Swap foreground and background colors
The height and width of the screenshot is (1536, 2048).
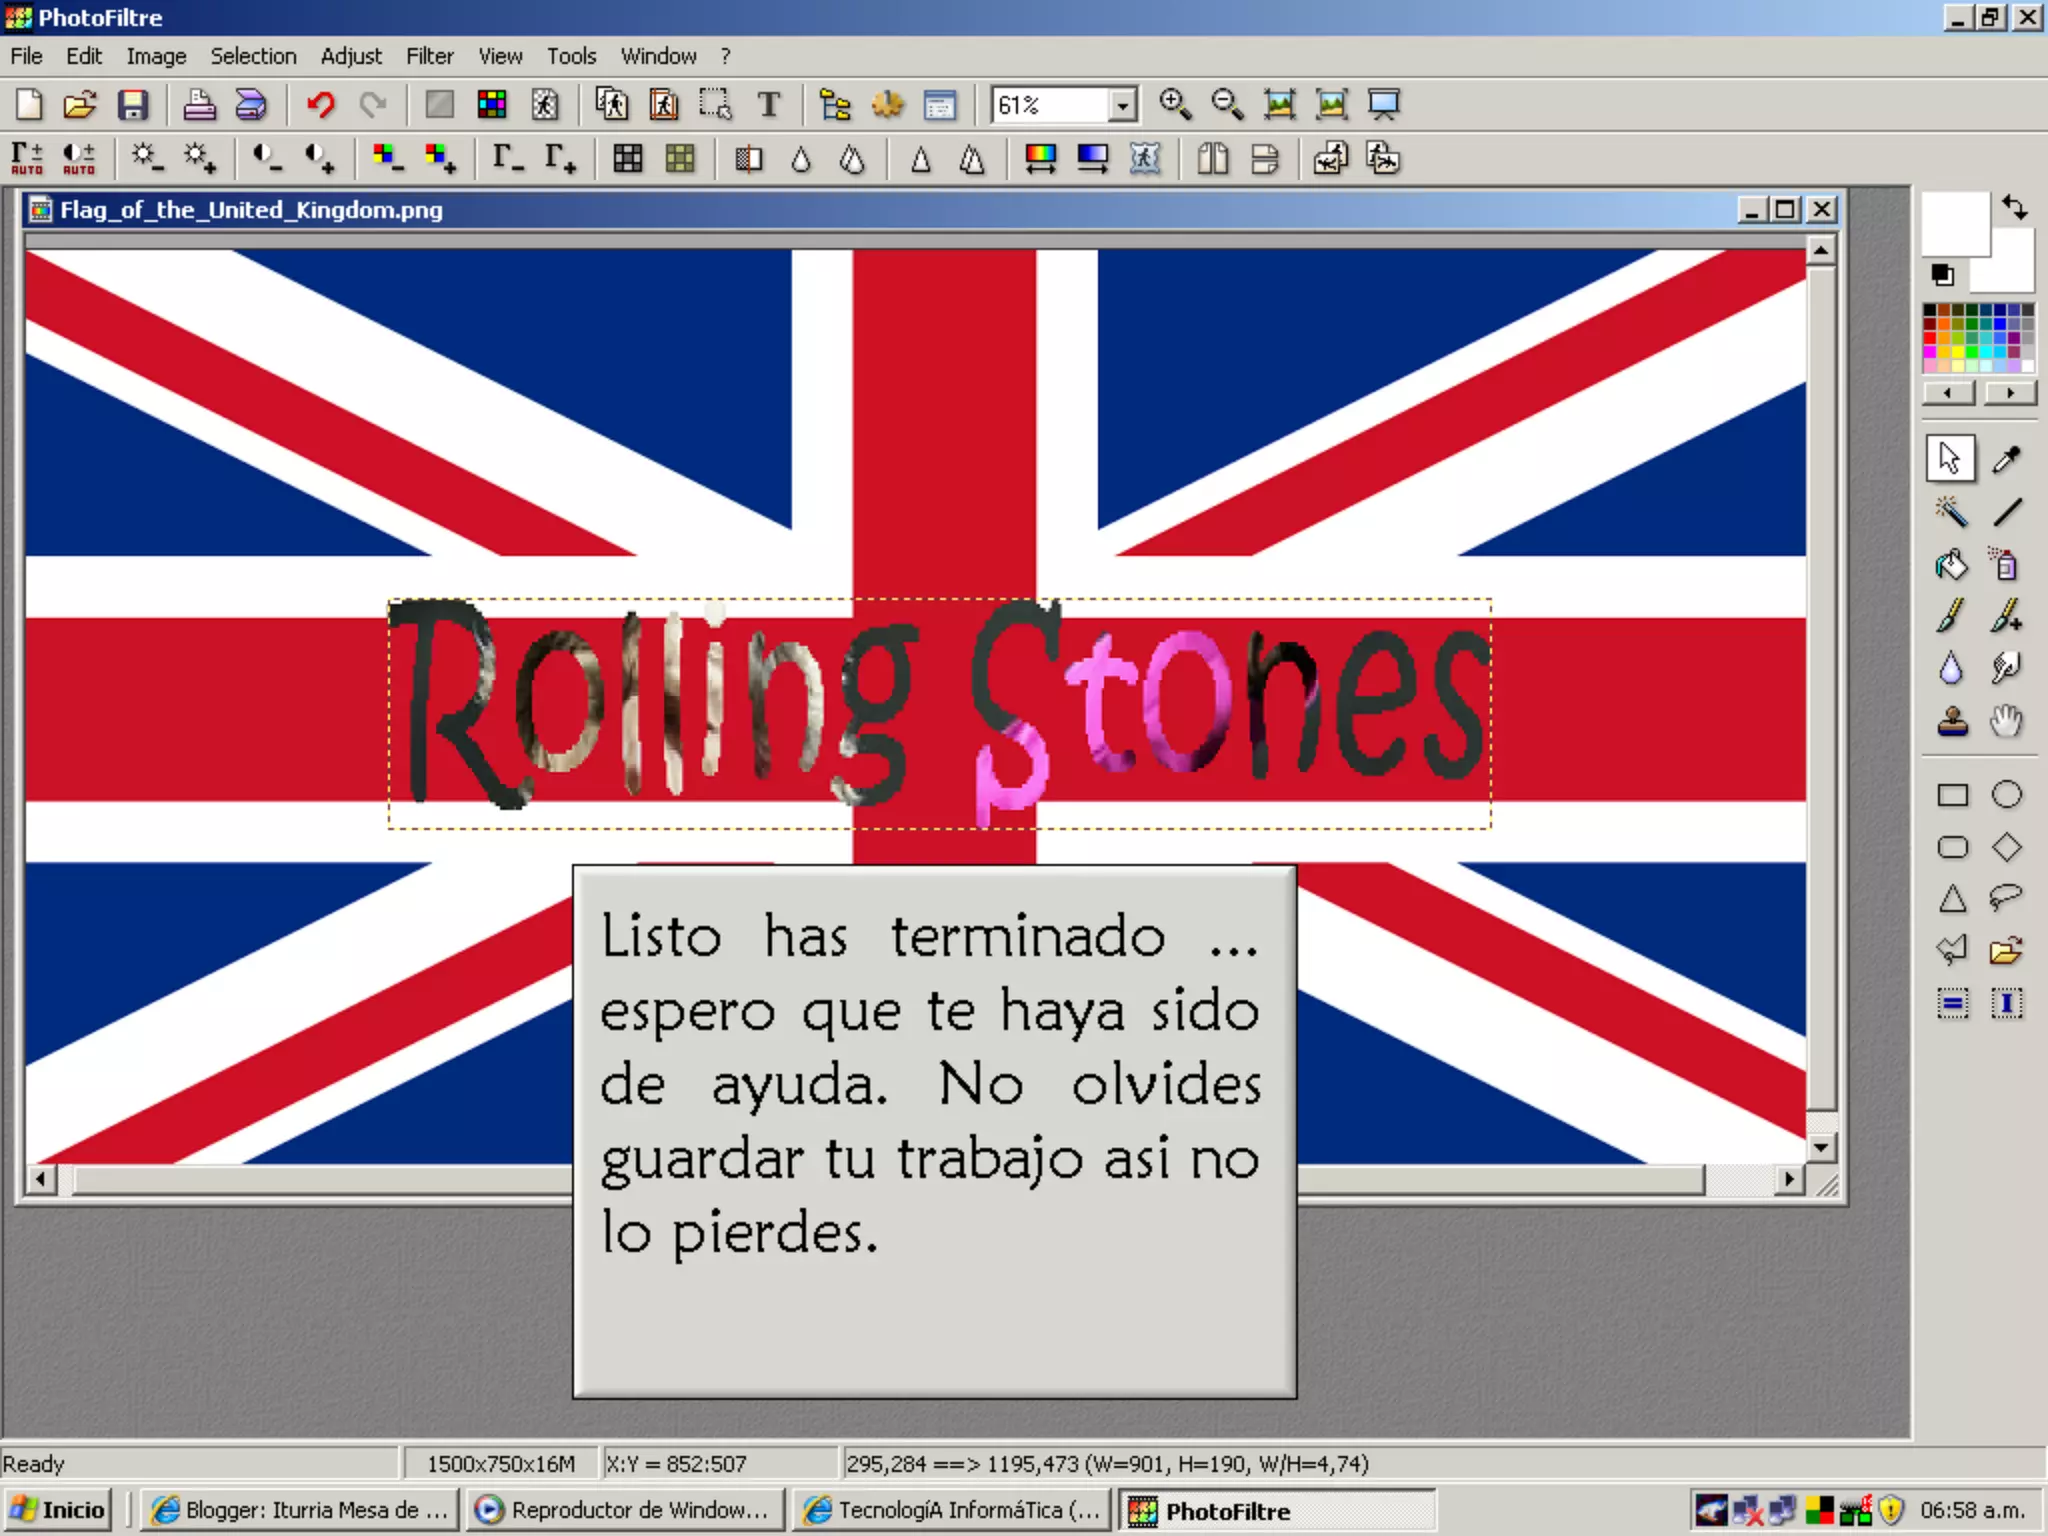click(2014, 207)
